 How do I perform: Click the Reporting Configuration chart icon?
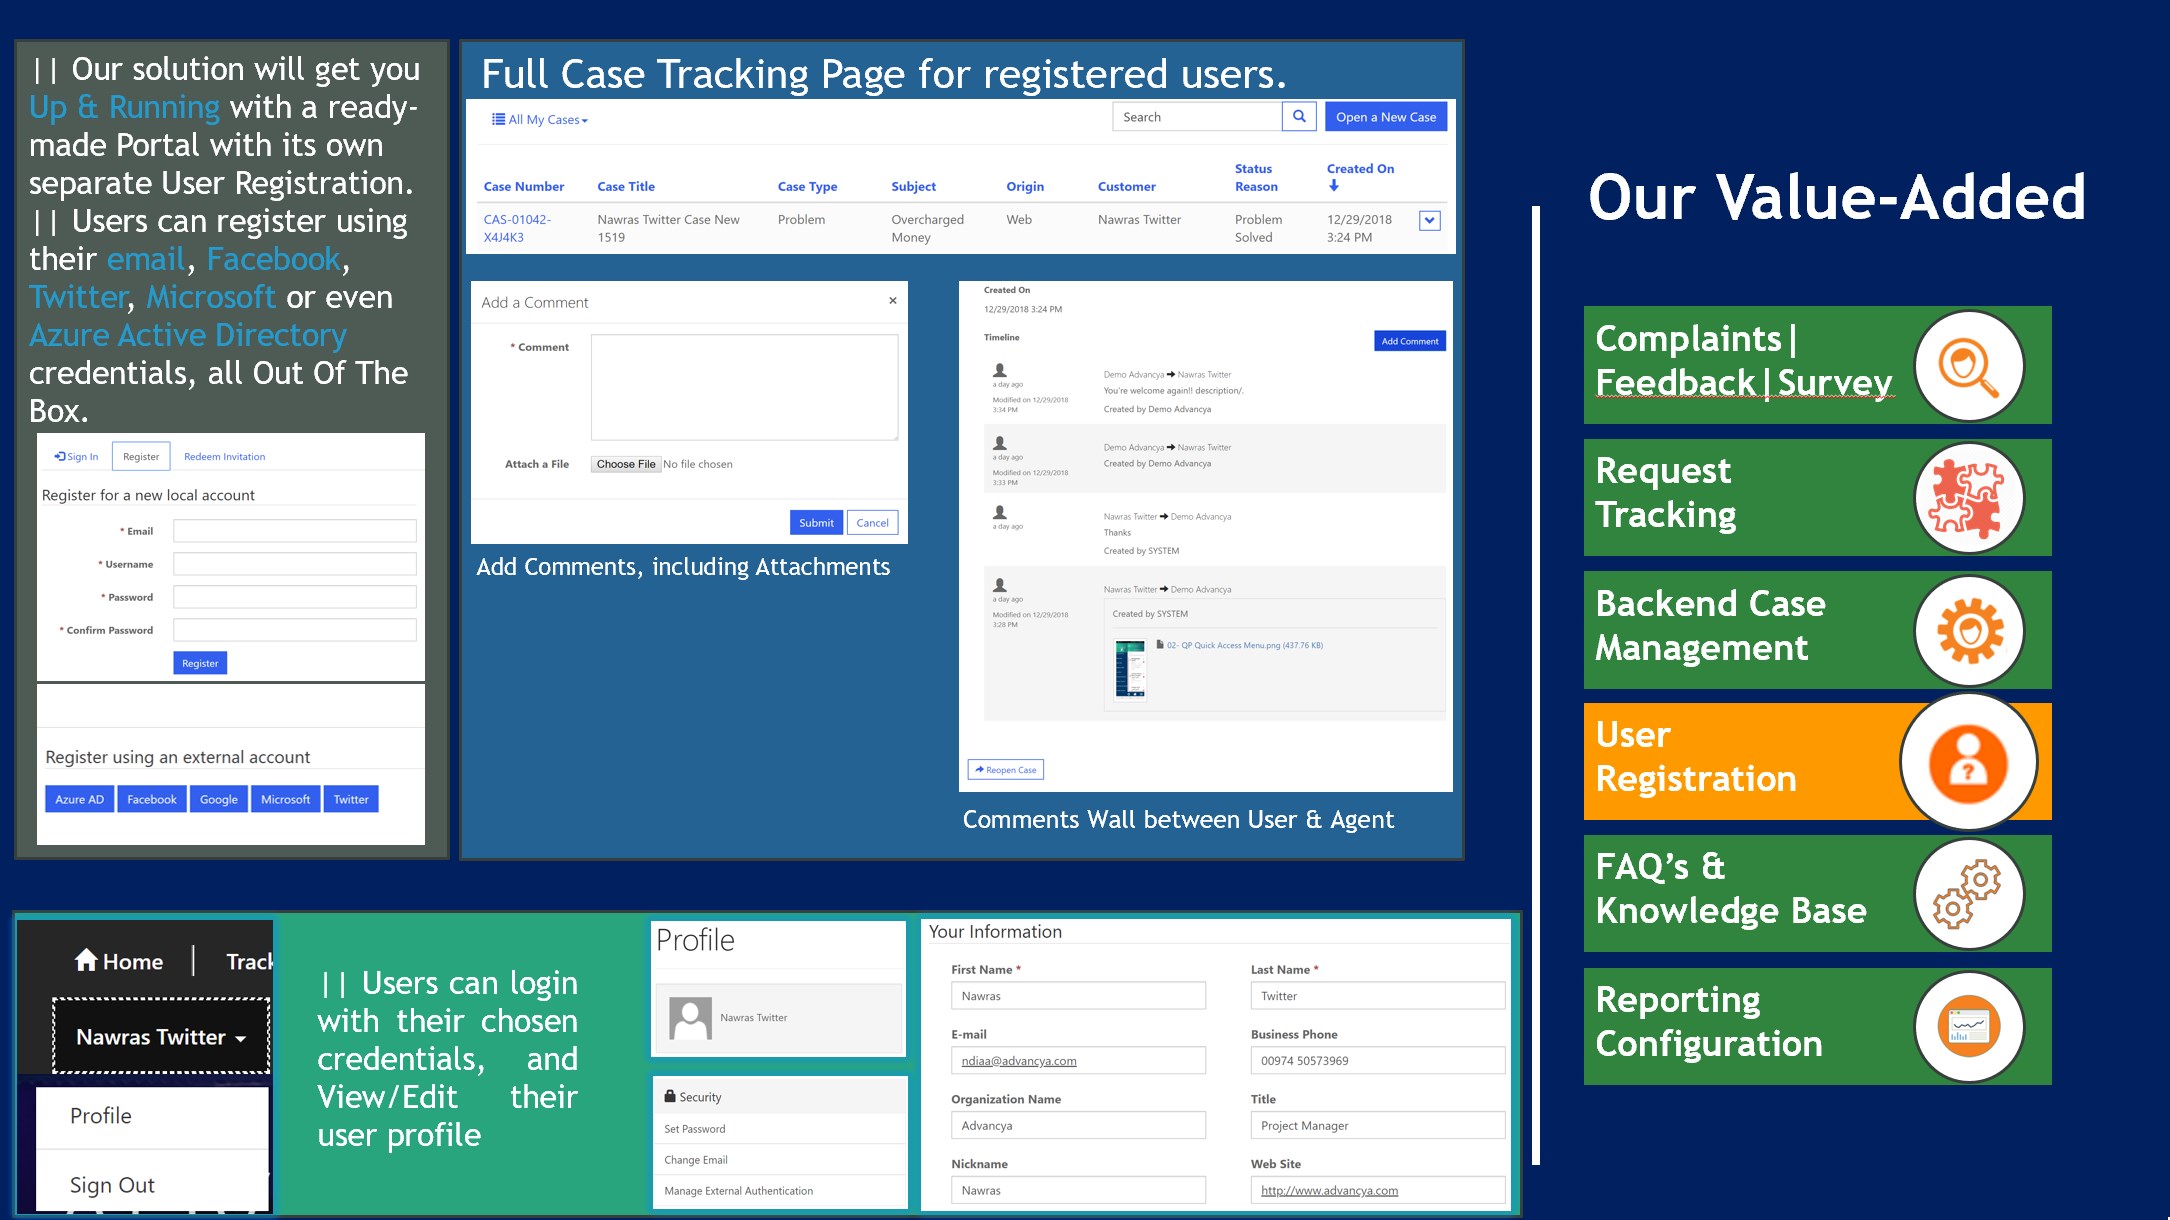point(1968,1027)
